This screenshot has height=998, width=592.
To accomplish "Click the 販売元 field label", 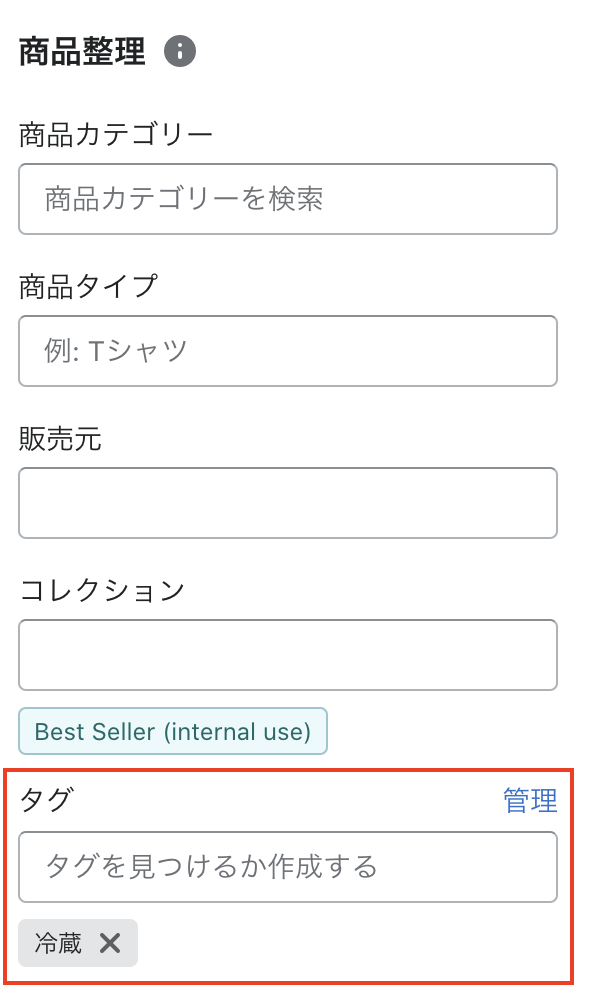I will click(60, 439).
